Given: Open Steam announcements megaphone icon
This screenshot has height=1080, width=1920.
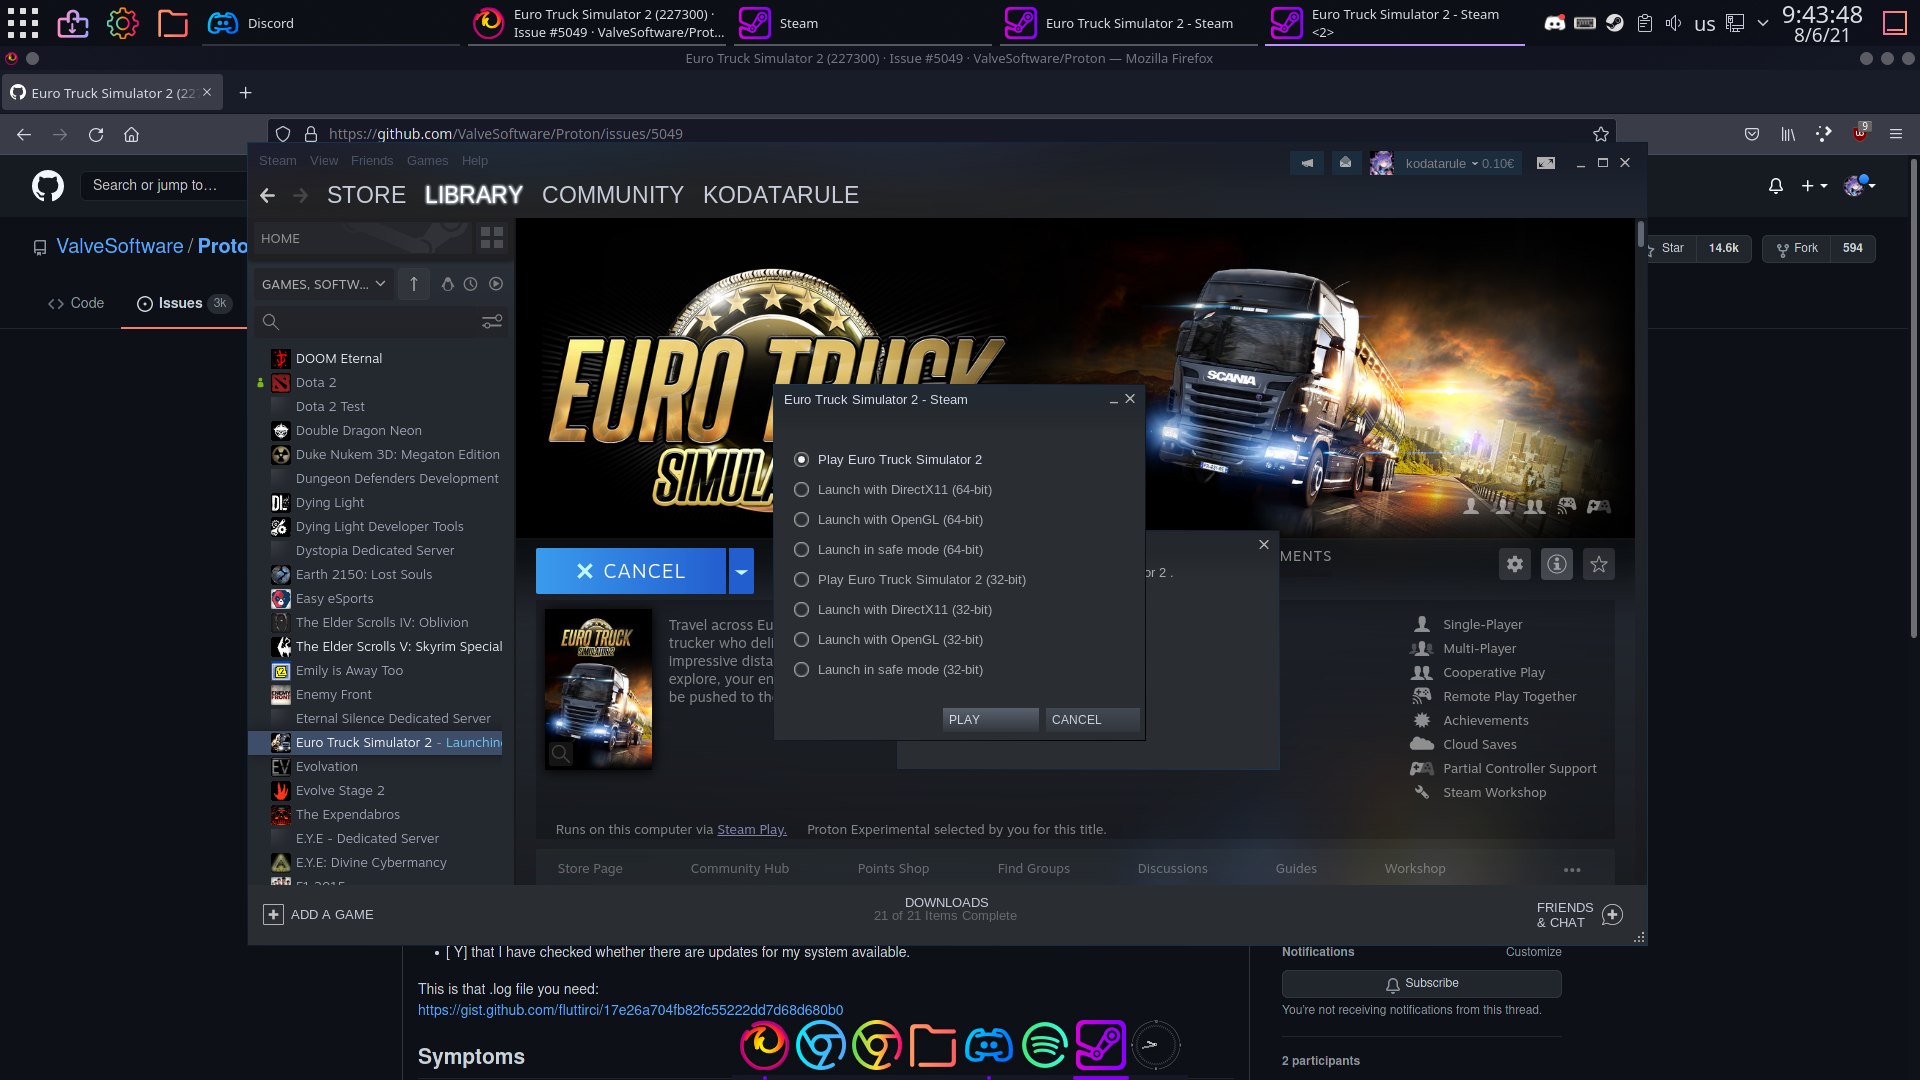Looking at the screenshot, I should [1307, 163].
